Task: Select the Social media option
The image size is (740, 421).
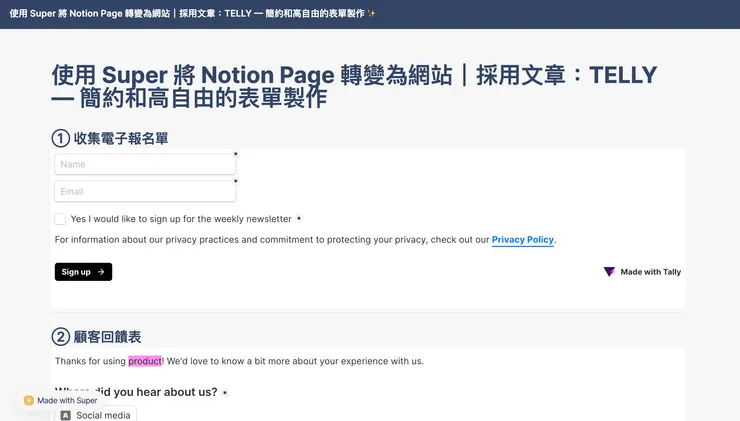Action: coord(96,415)
